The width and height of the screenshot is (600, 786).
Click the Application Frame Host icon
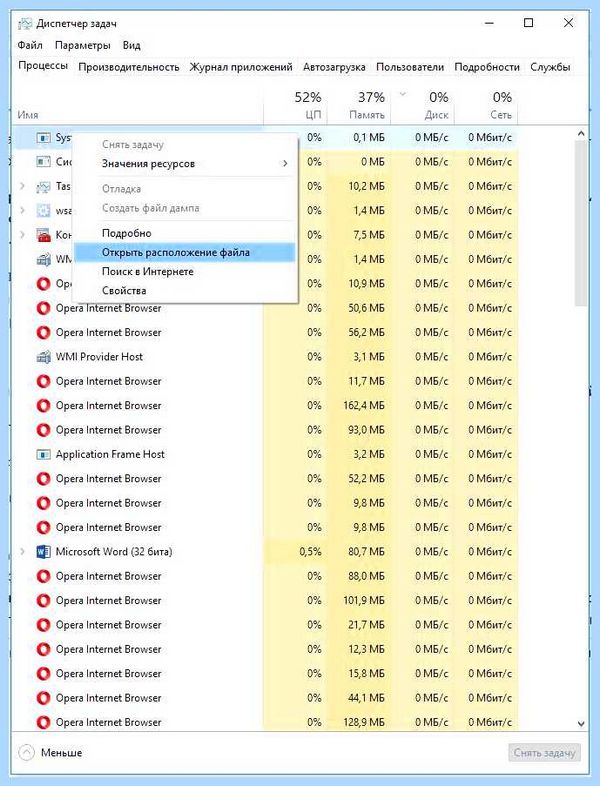44,455
